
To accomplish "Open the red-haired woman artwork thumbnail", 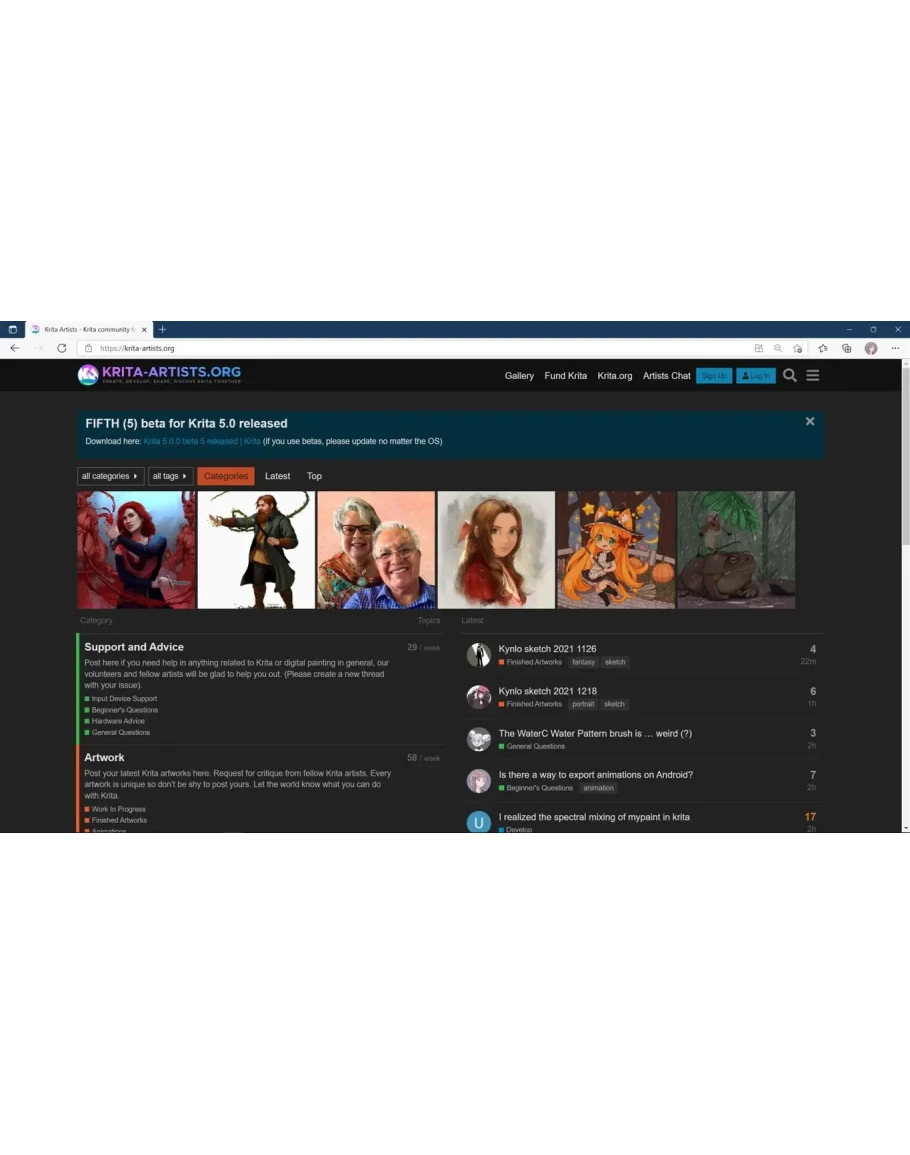I will (137, 549).
